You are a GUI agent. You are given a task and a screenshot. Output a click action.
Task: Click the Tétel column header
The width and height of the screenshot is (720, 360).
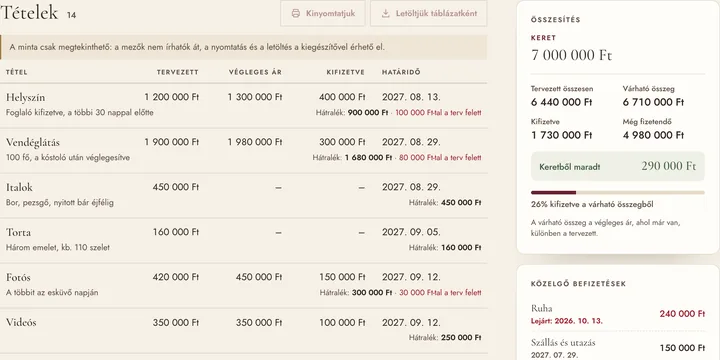point(17,72)
